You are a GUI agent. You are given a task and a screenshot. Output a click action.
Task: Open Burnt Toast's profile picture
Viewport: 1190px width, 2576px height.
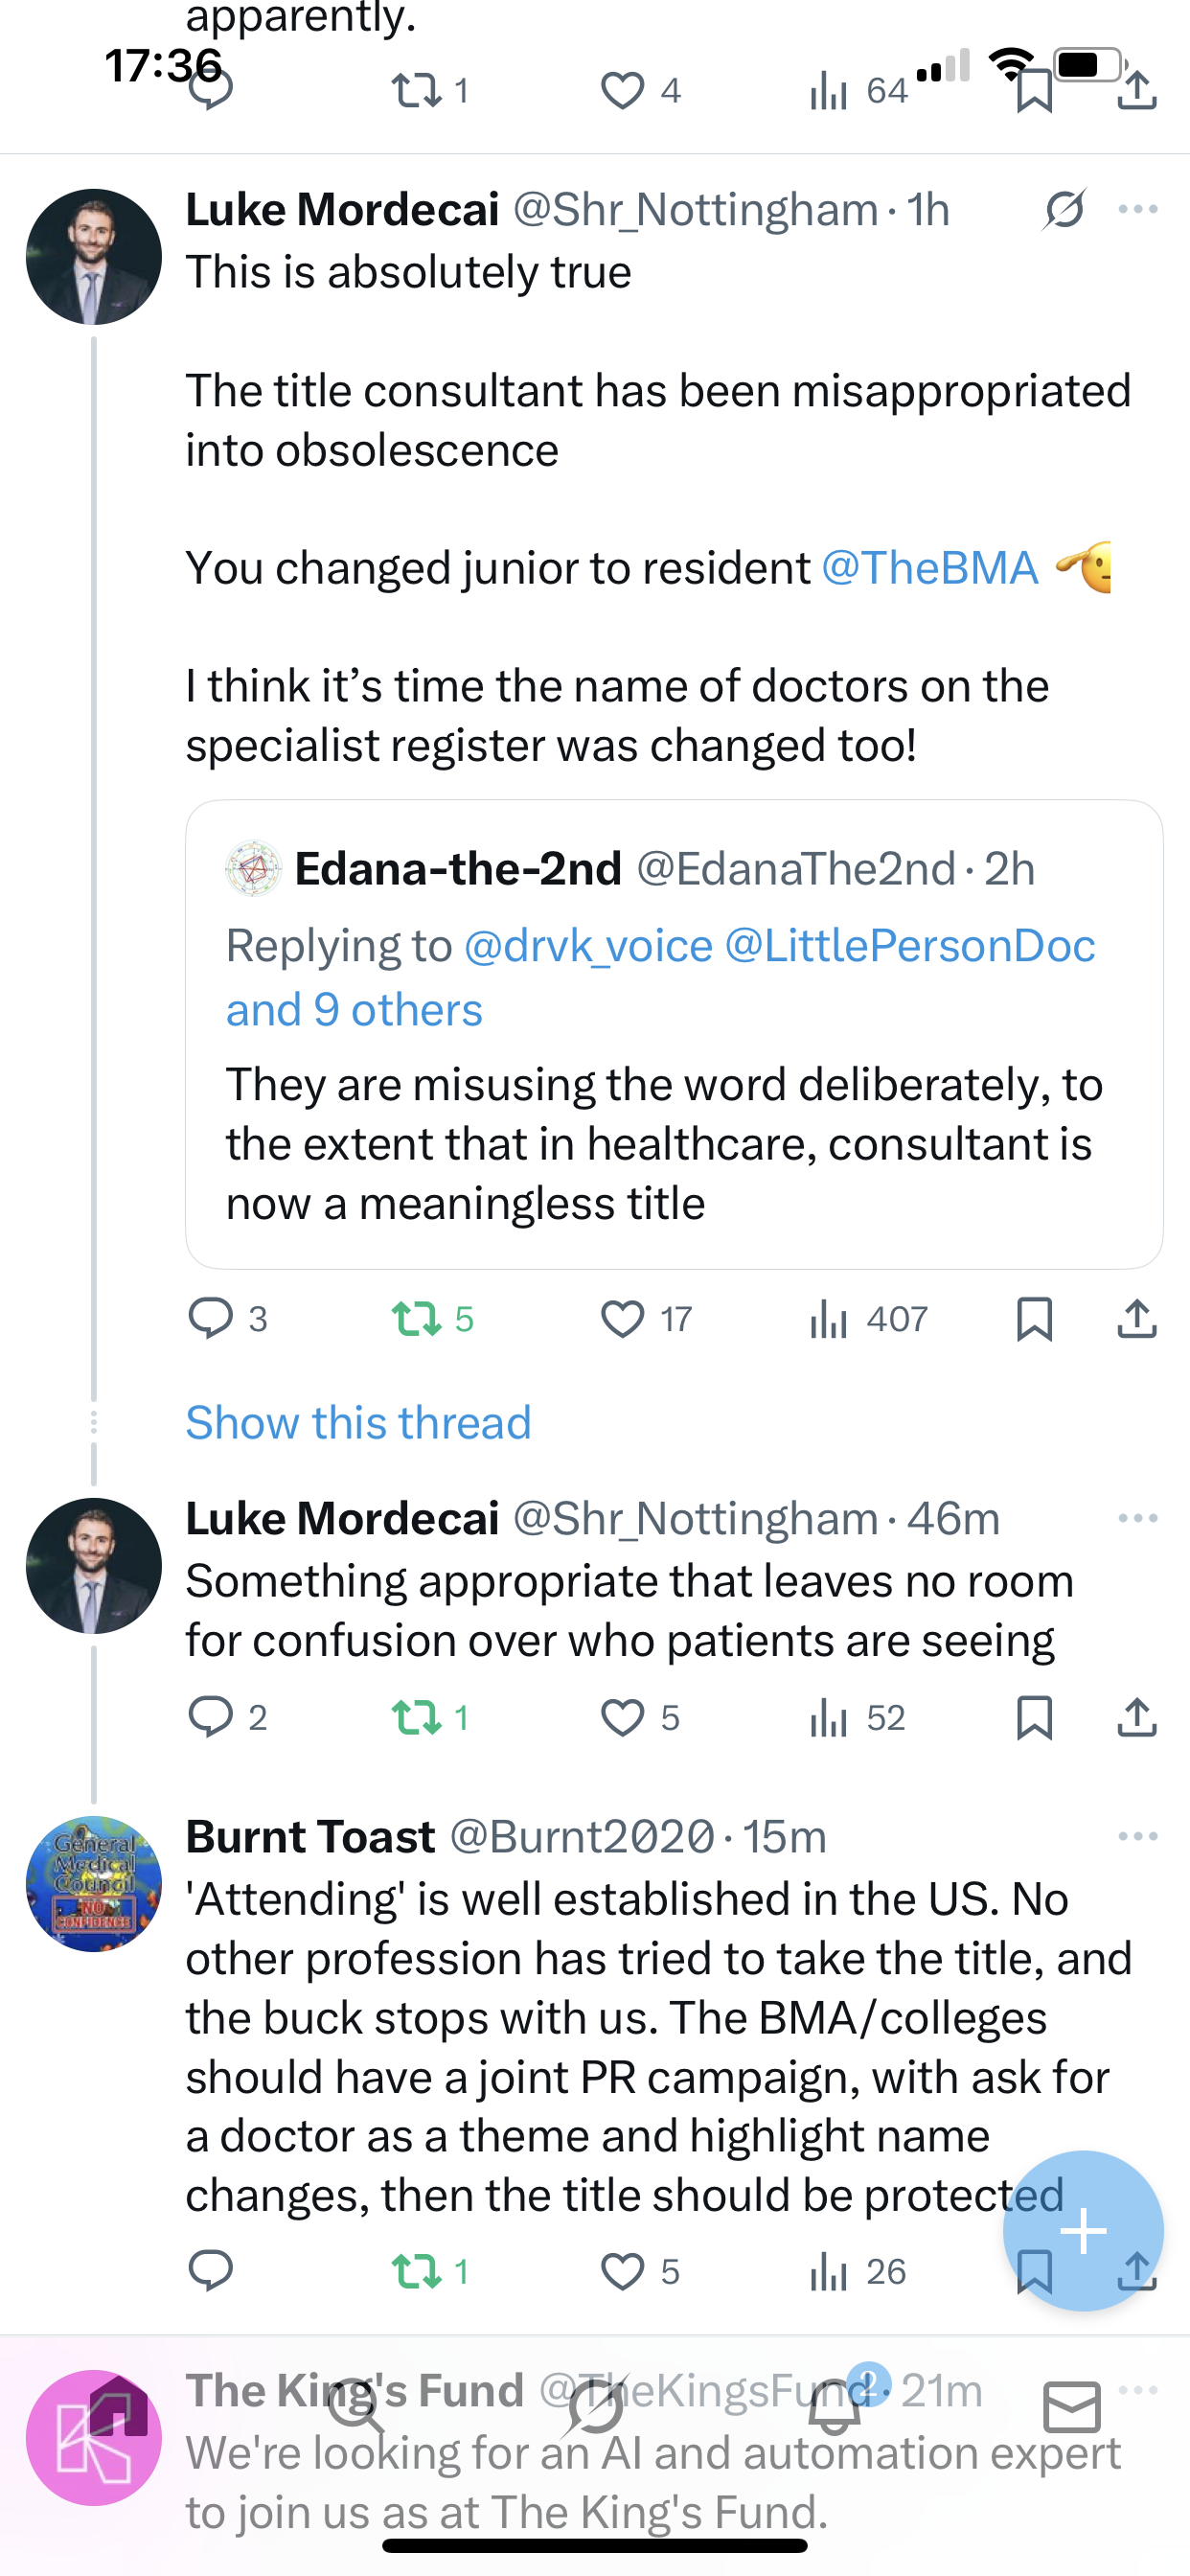point(94,1884)
